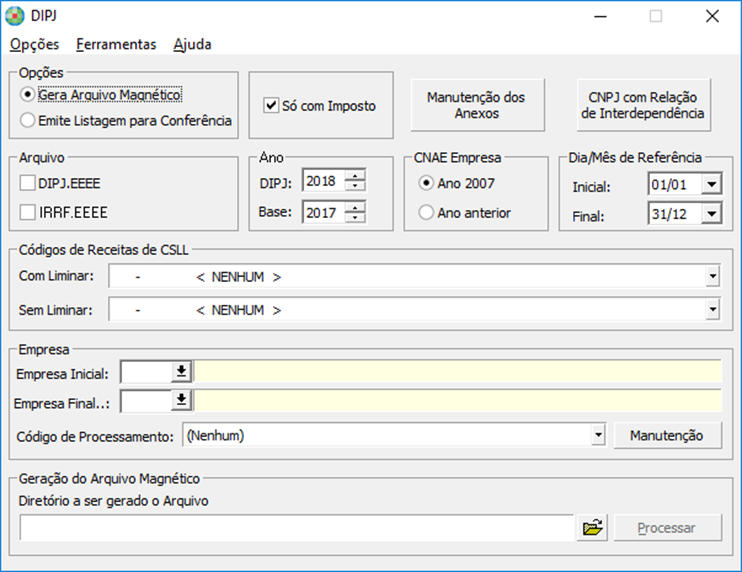Minimize the DIPJ window
This screenshot has height=572, width=742.
point(601,16)
